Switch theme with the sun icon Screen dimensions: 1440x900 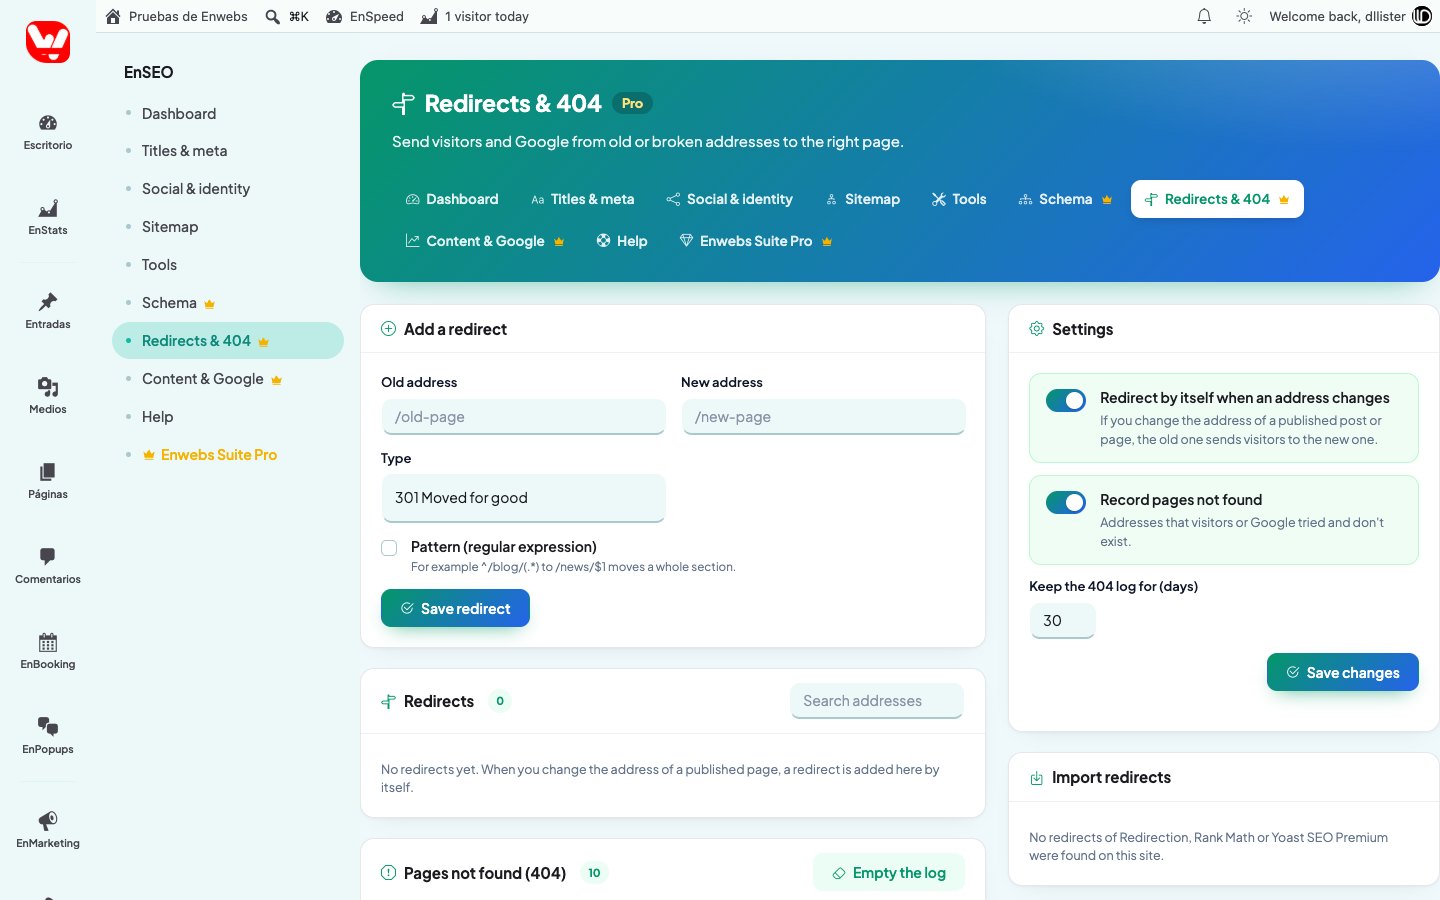[x=1244, y=16]
